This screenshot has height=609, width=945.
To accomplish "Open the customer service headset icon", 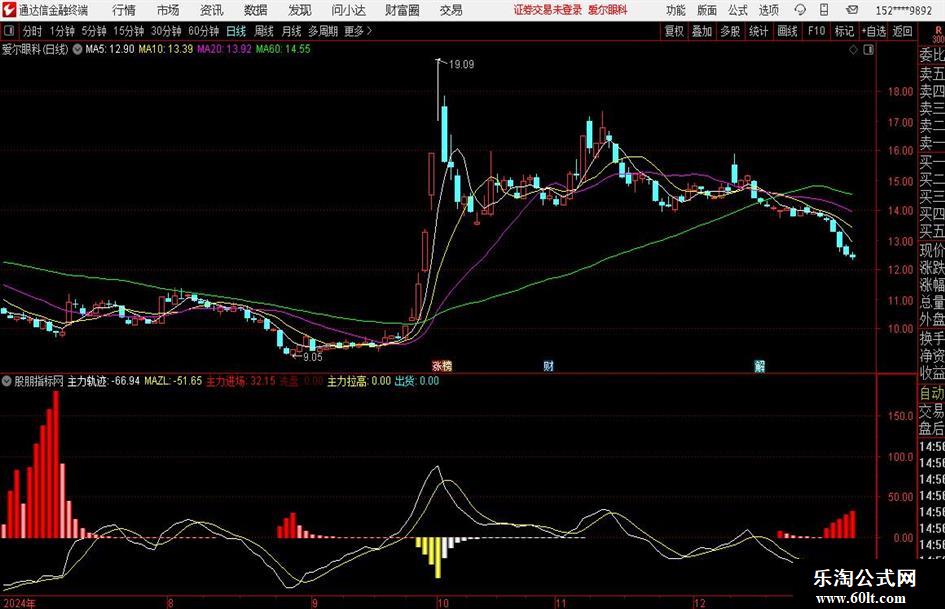I will coord(800,10).
